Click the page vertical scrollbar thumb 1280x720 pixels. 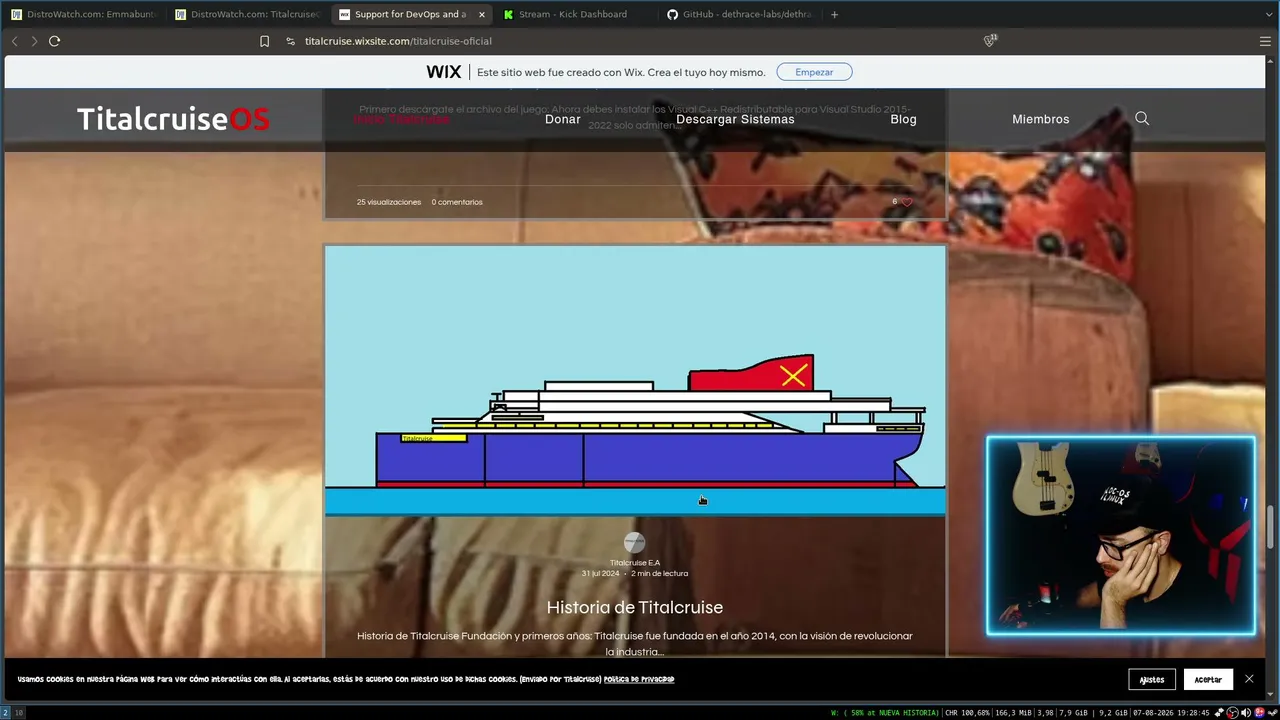coord(1272,528)
